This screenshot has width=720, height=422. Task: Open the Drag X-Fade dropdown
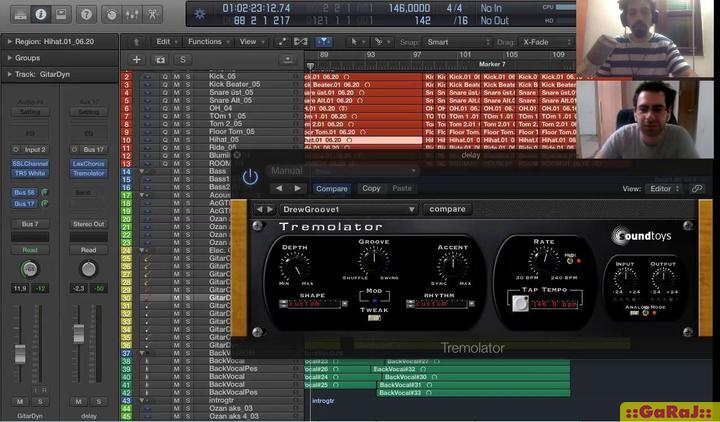click(x=546, y=42)
